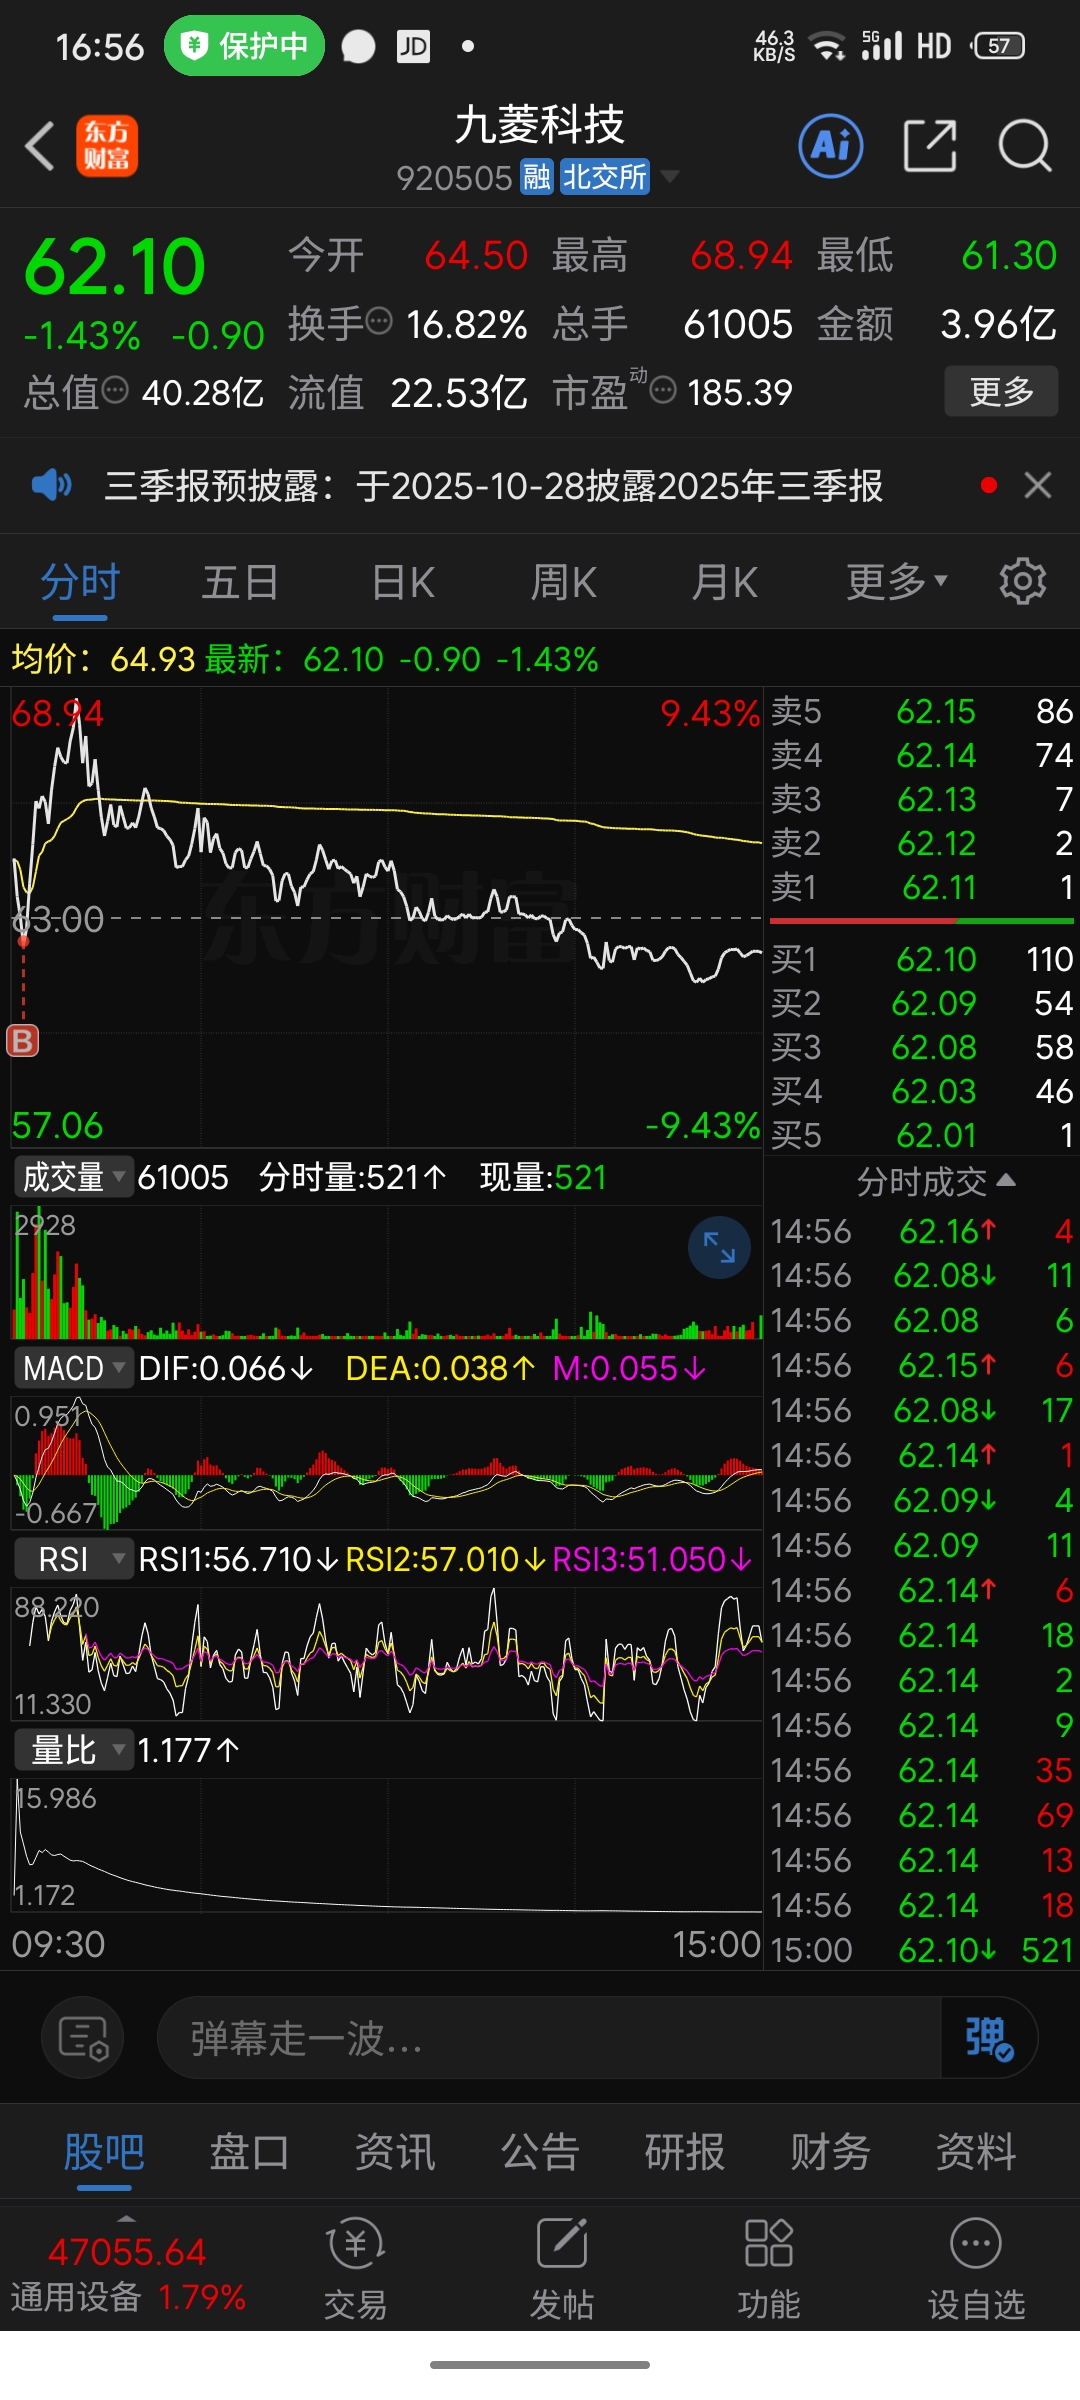Go back using the left chevron arrow
This screenshot has width=1080, height=2400.
40,146
